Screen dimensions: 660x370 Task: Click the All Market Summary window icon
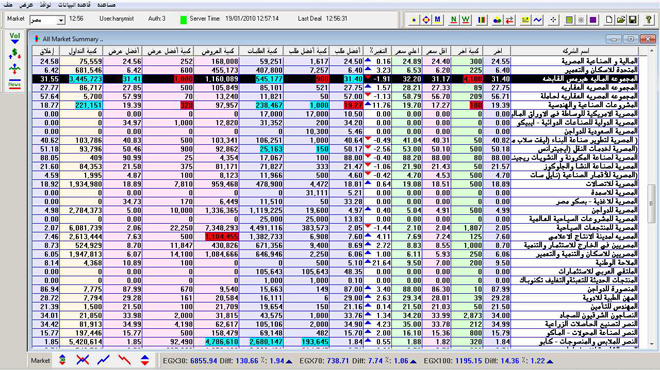(37, 39)
